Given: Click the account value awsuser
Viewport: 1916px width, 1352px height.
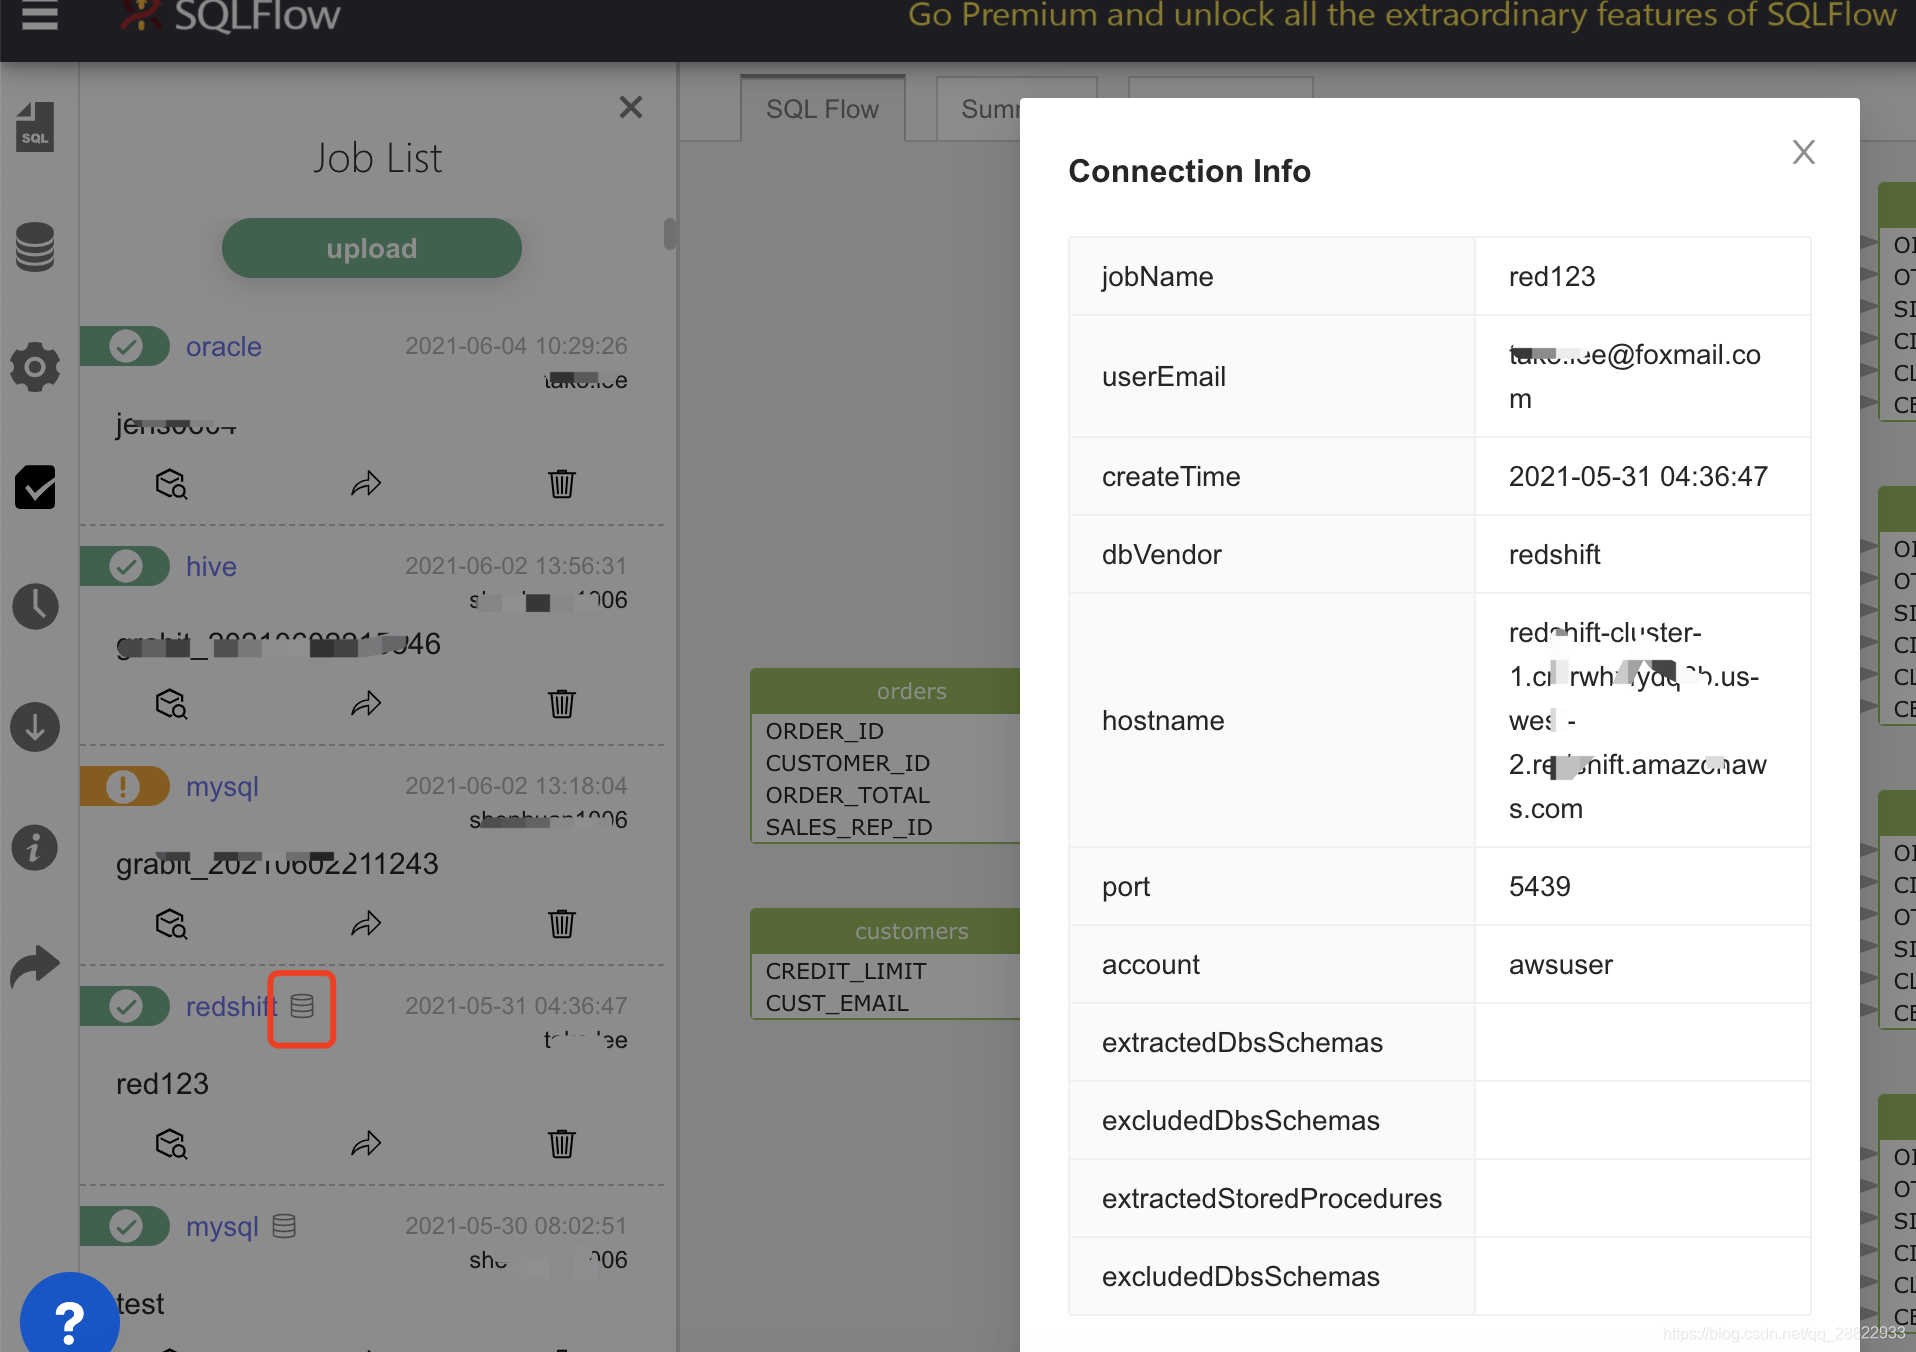Looking at the screenshot, I should tap(1560, 965).
